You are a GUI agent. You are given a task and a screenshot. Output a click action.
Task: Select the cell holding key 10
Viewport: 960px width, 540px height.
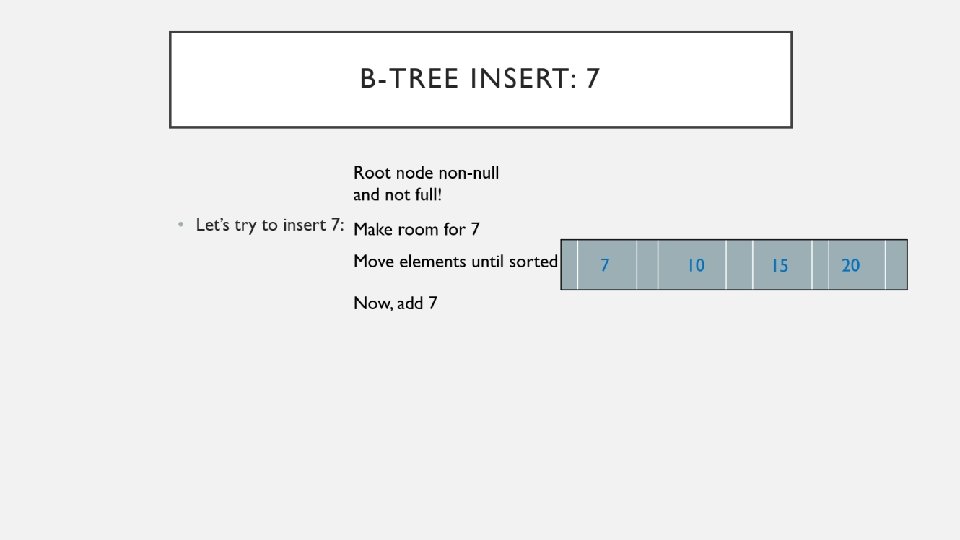pyautogui.click(x=695, y=265)
